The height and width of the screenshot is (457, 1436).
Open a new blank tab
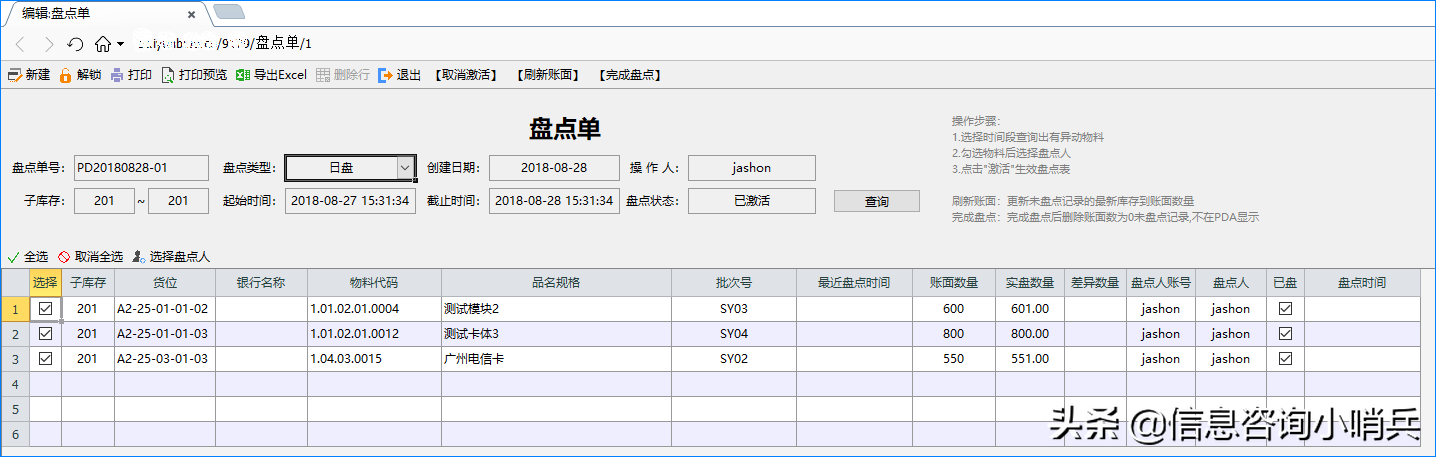229,13
